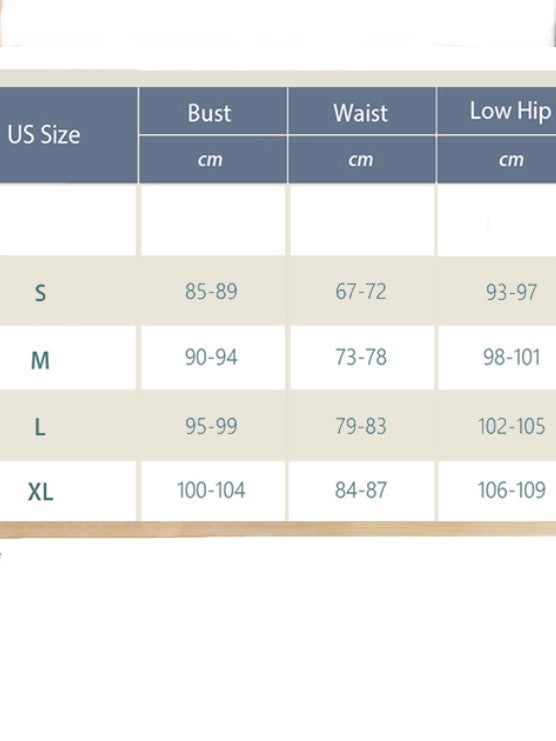The width and height of the screenshot is (556, 741).
Task: Click the 84-87 waist measurement cell
Action: click(361, 490)
